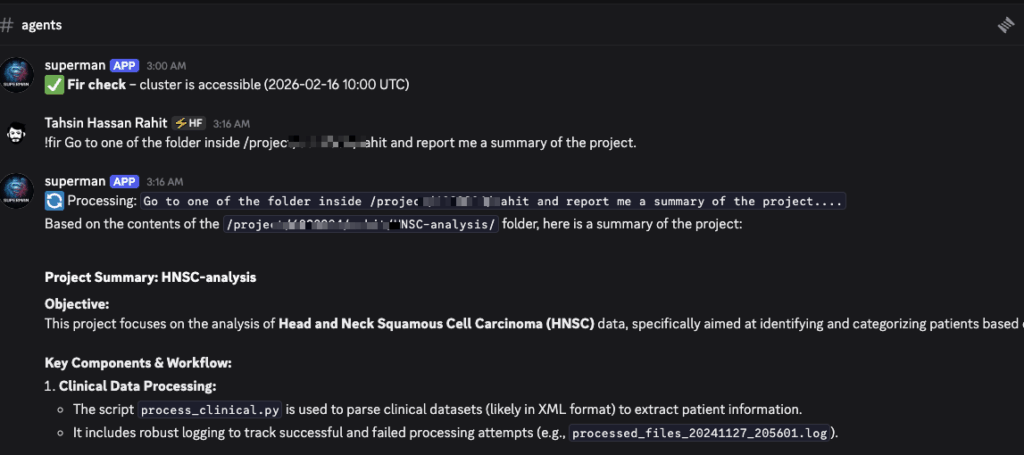Image resolution: width=1024 pixels, height=455 pixels.
Task: Click the HF server tag badge
Action: tap(188, 124)
